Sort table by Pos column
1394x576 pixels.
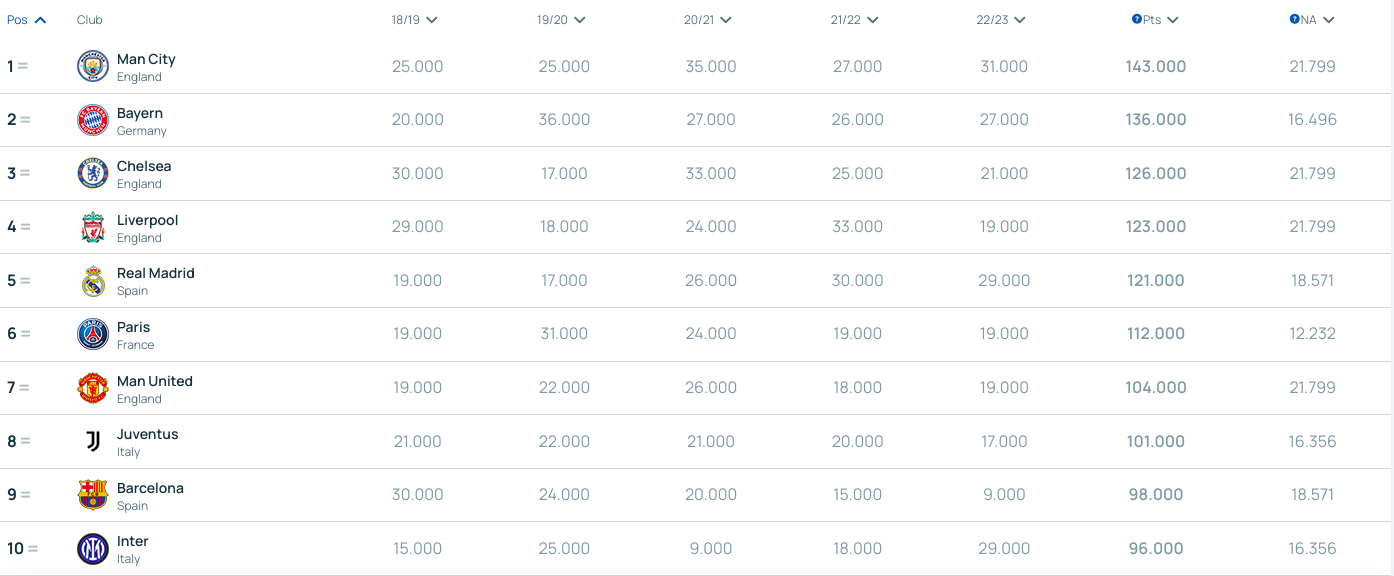tap(27, 20)
